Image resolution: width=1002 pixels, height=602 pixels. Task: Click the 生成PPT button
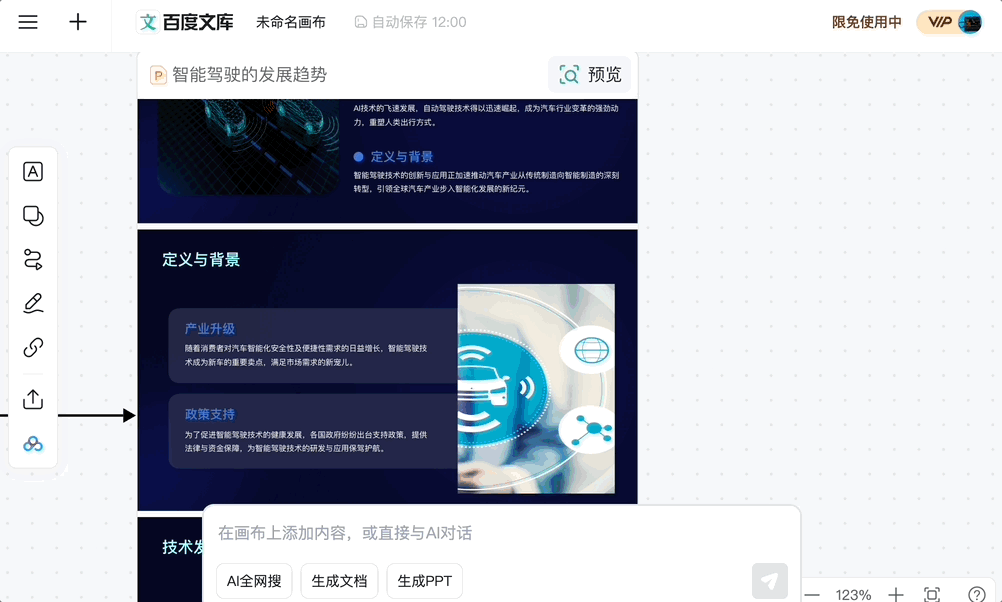pyautogui.click(x=424, y=580)
